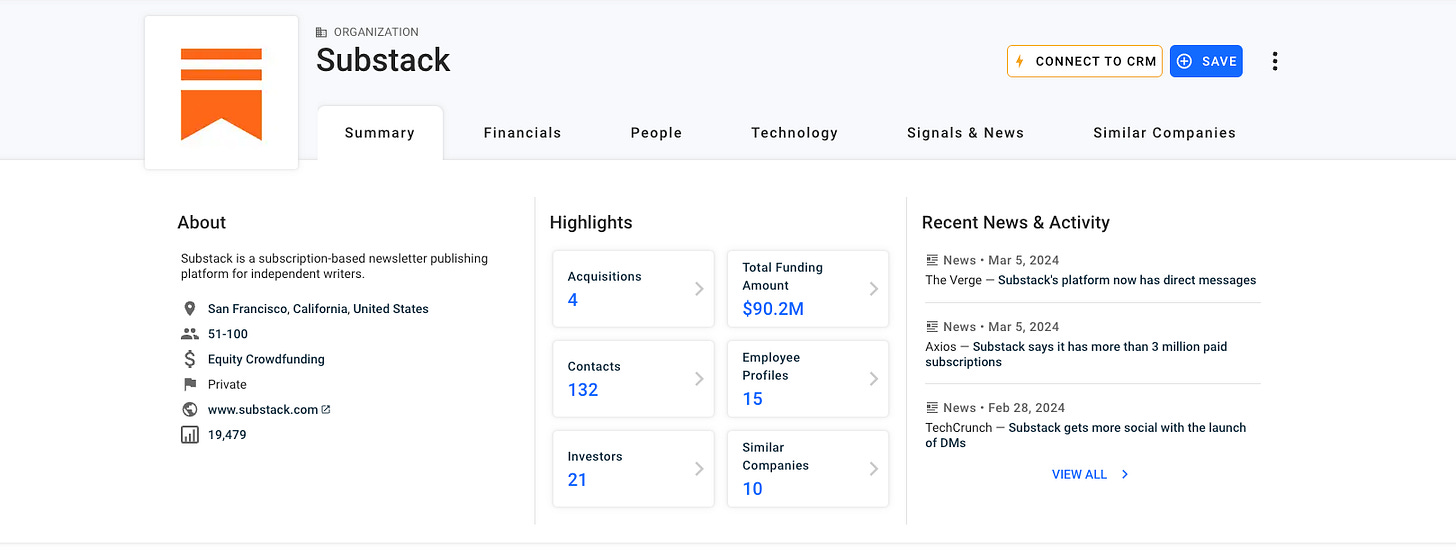
Task: Click the $90.2M funding value
Action: 773,309
